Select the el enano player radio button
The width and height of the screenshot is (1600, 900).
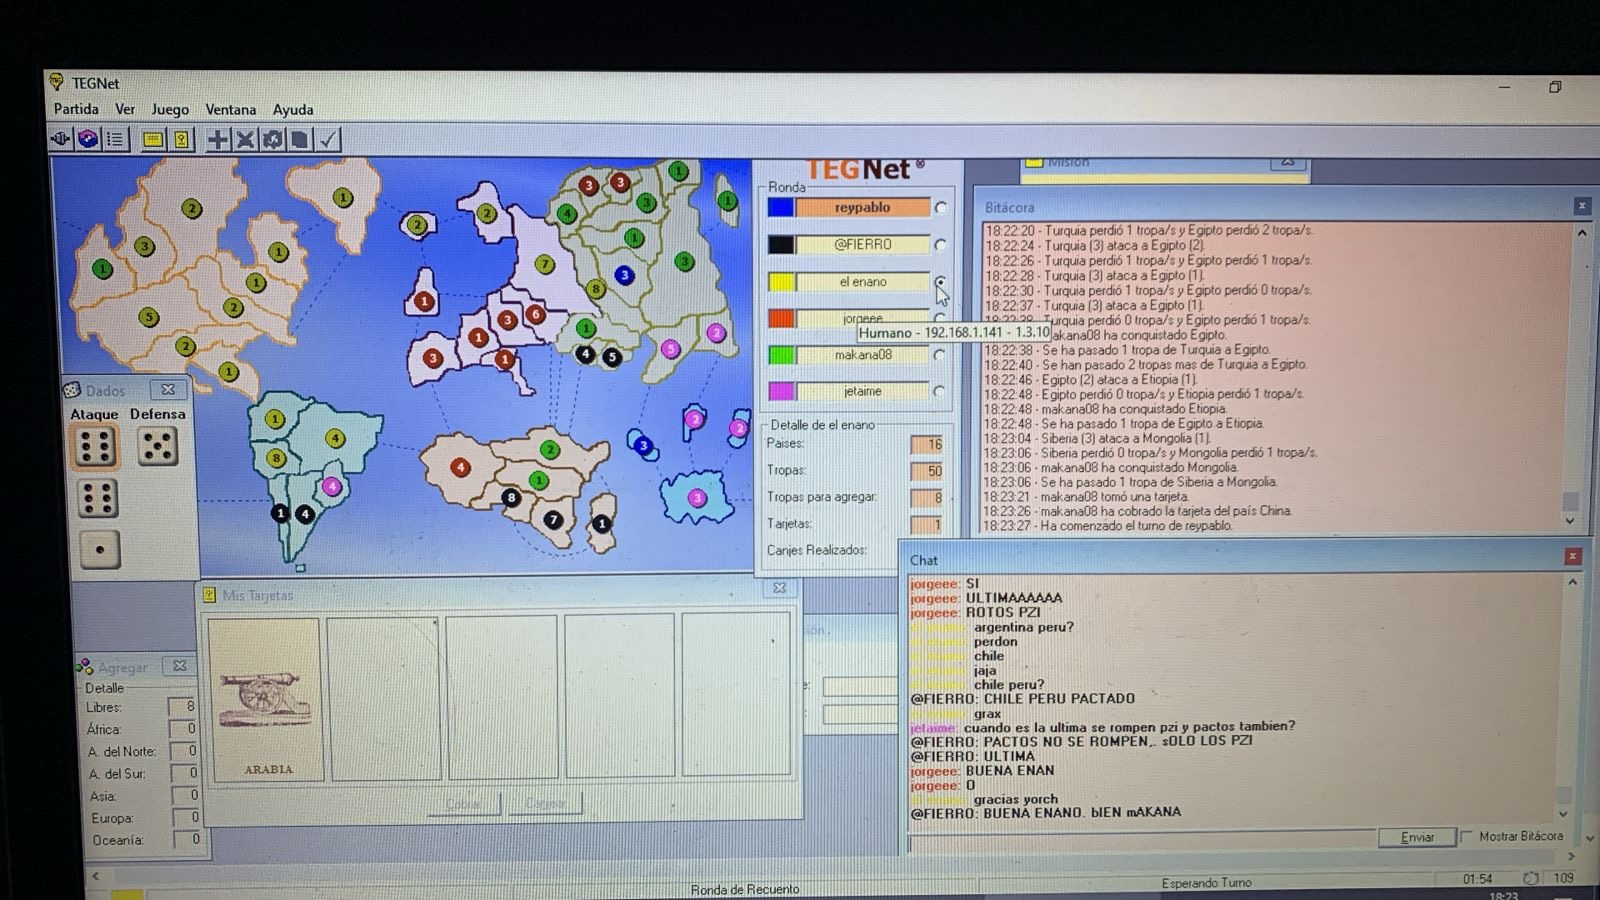pyautogui.click(x=941, y=282)
